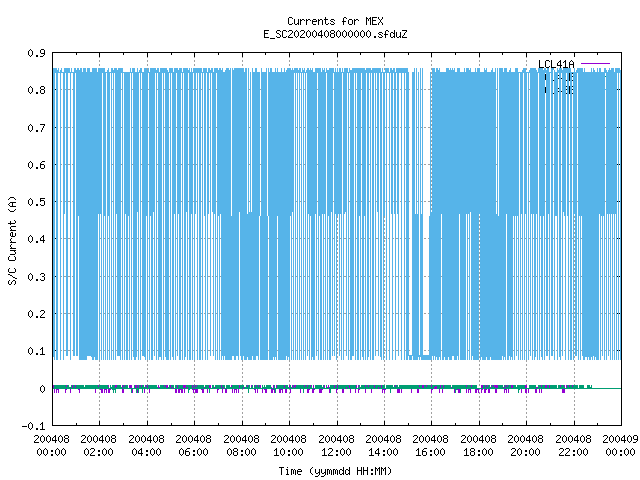The image size is (640, 480).
Task: Click the x-axis tick '200409 00:00'
Action: coord(620,446)
